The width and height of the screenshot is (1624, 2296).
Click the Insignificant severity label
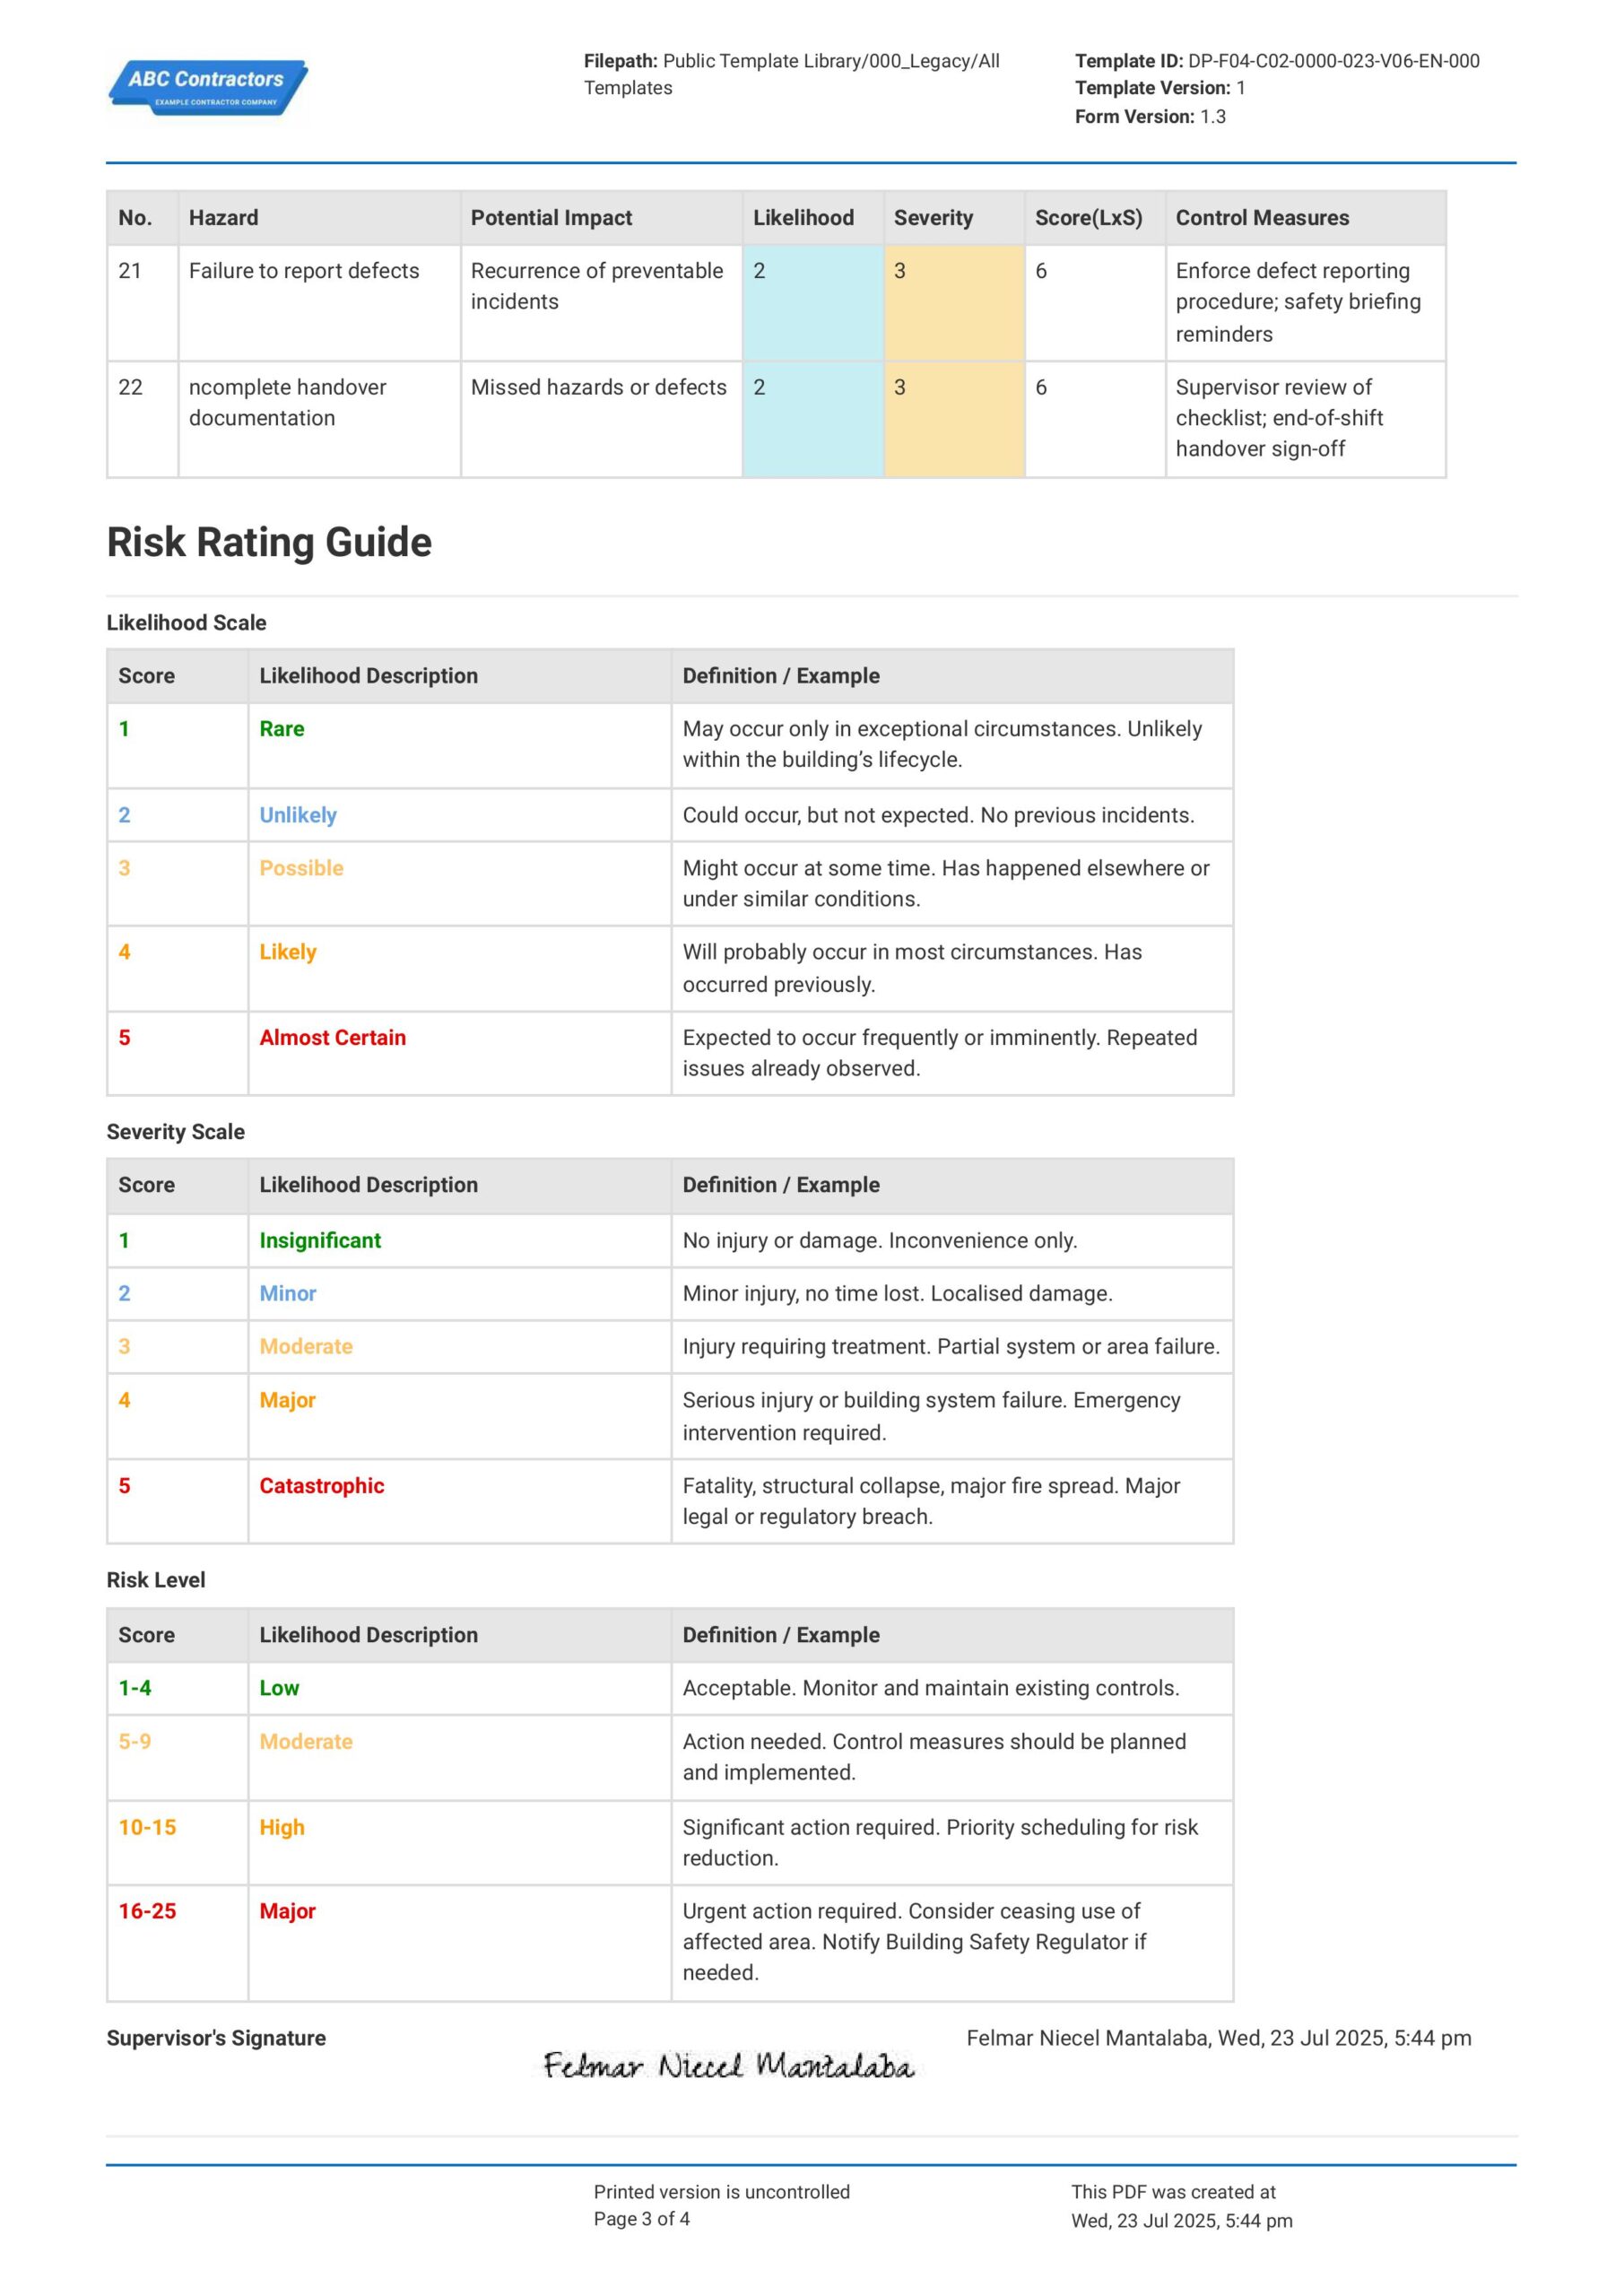point(320,1240)
